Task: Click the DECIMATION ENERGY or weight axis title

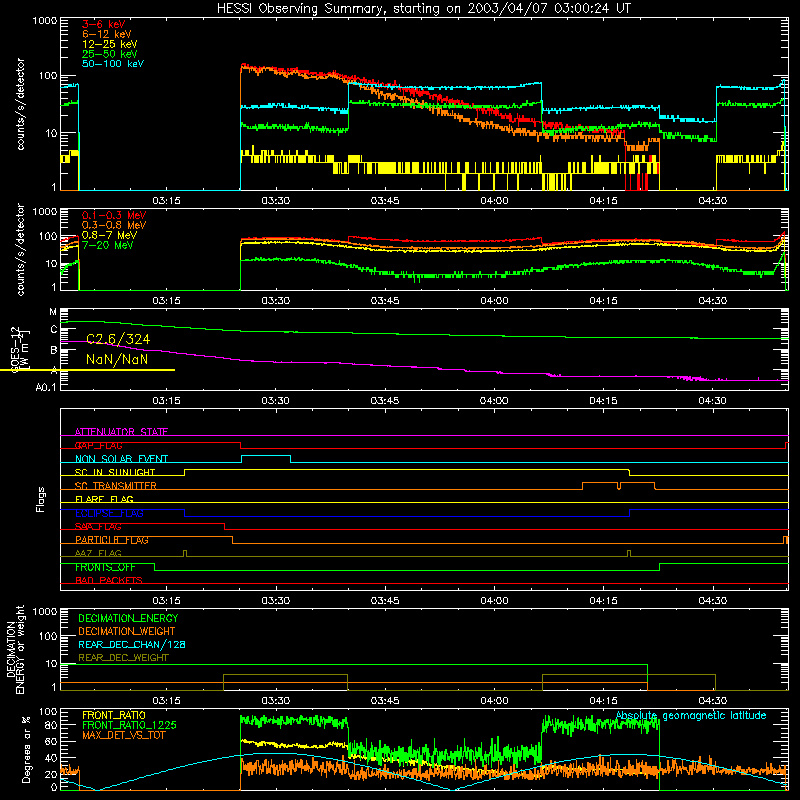Action: click(15, 649)
